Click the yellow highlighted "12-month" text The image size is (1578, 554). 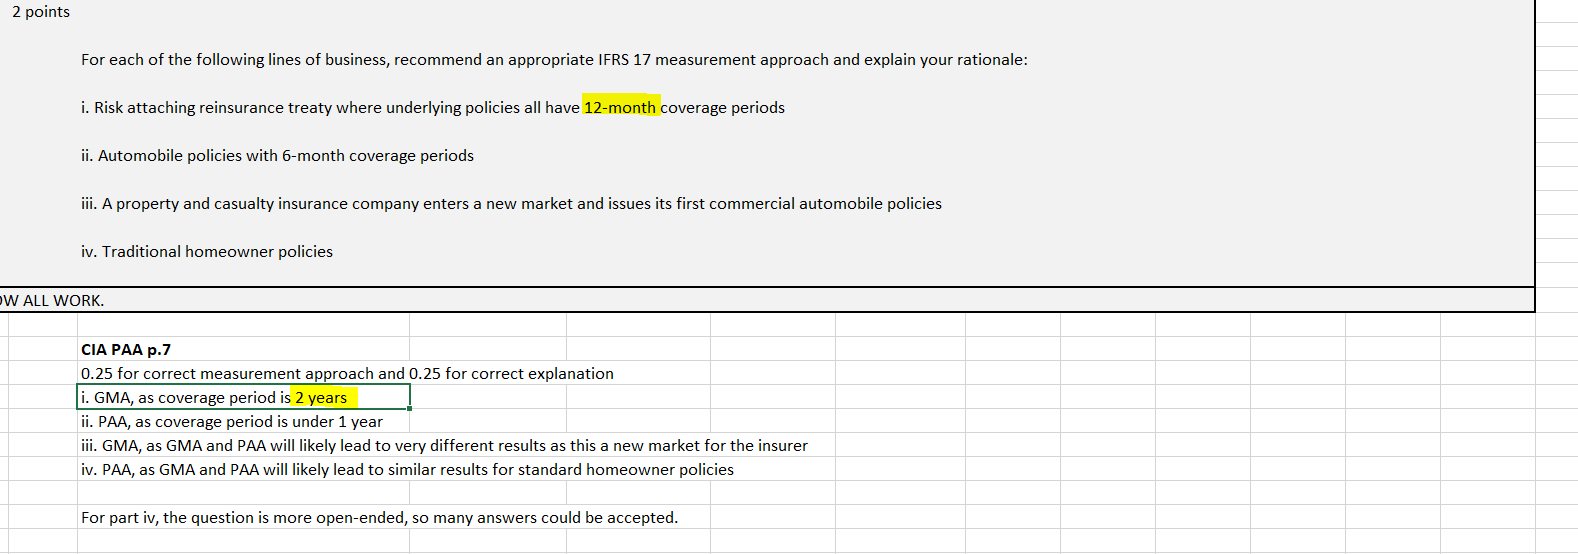[x=621, y=107]
